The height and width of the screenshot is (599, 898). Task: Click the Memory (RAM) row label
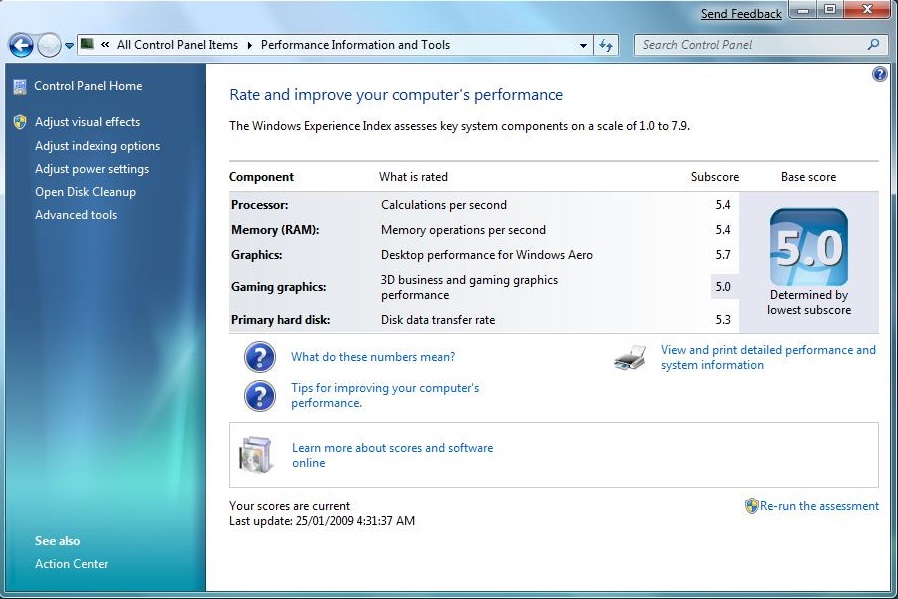pyautogui.click(x=275, y=230)
